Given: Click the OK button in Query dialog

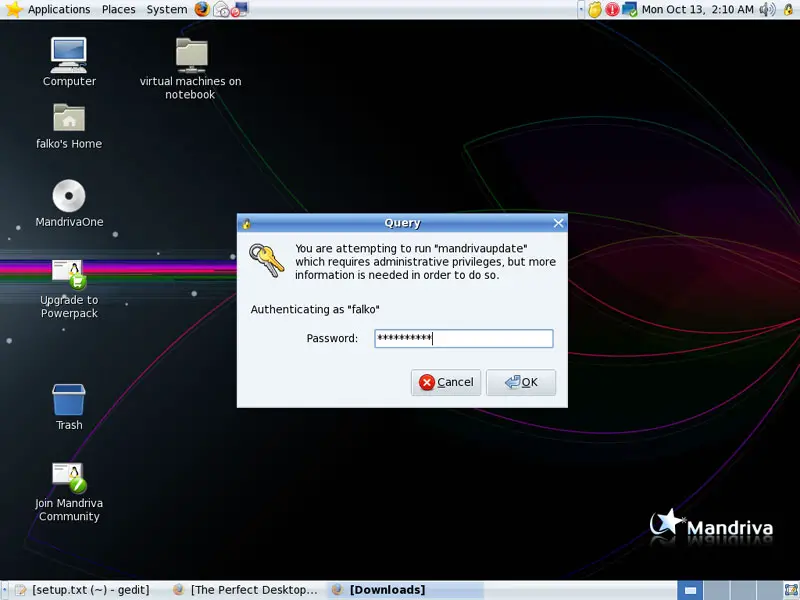Looking at the screenshot, I should tap(520, 382).
